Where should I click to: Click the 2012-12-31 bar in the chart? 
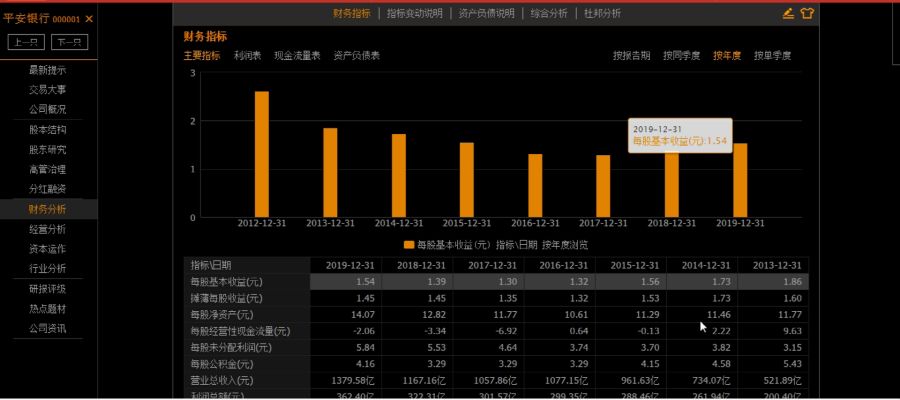[261, 154]
